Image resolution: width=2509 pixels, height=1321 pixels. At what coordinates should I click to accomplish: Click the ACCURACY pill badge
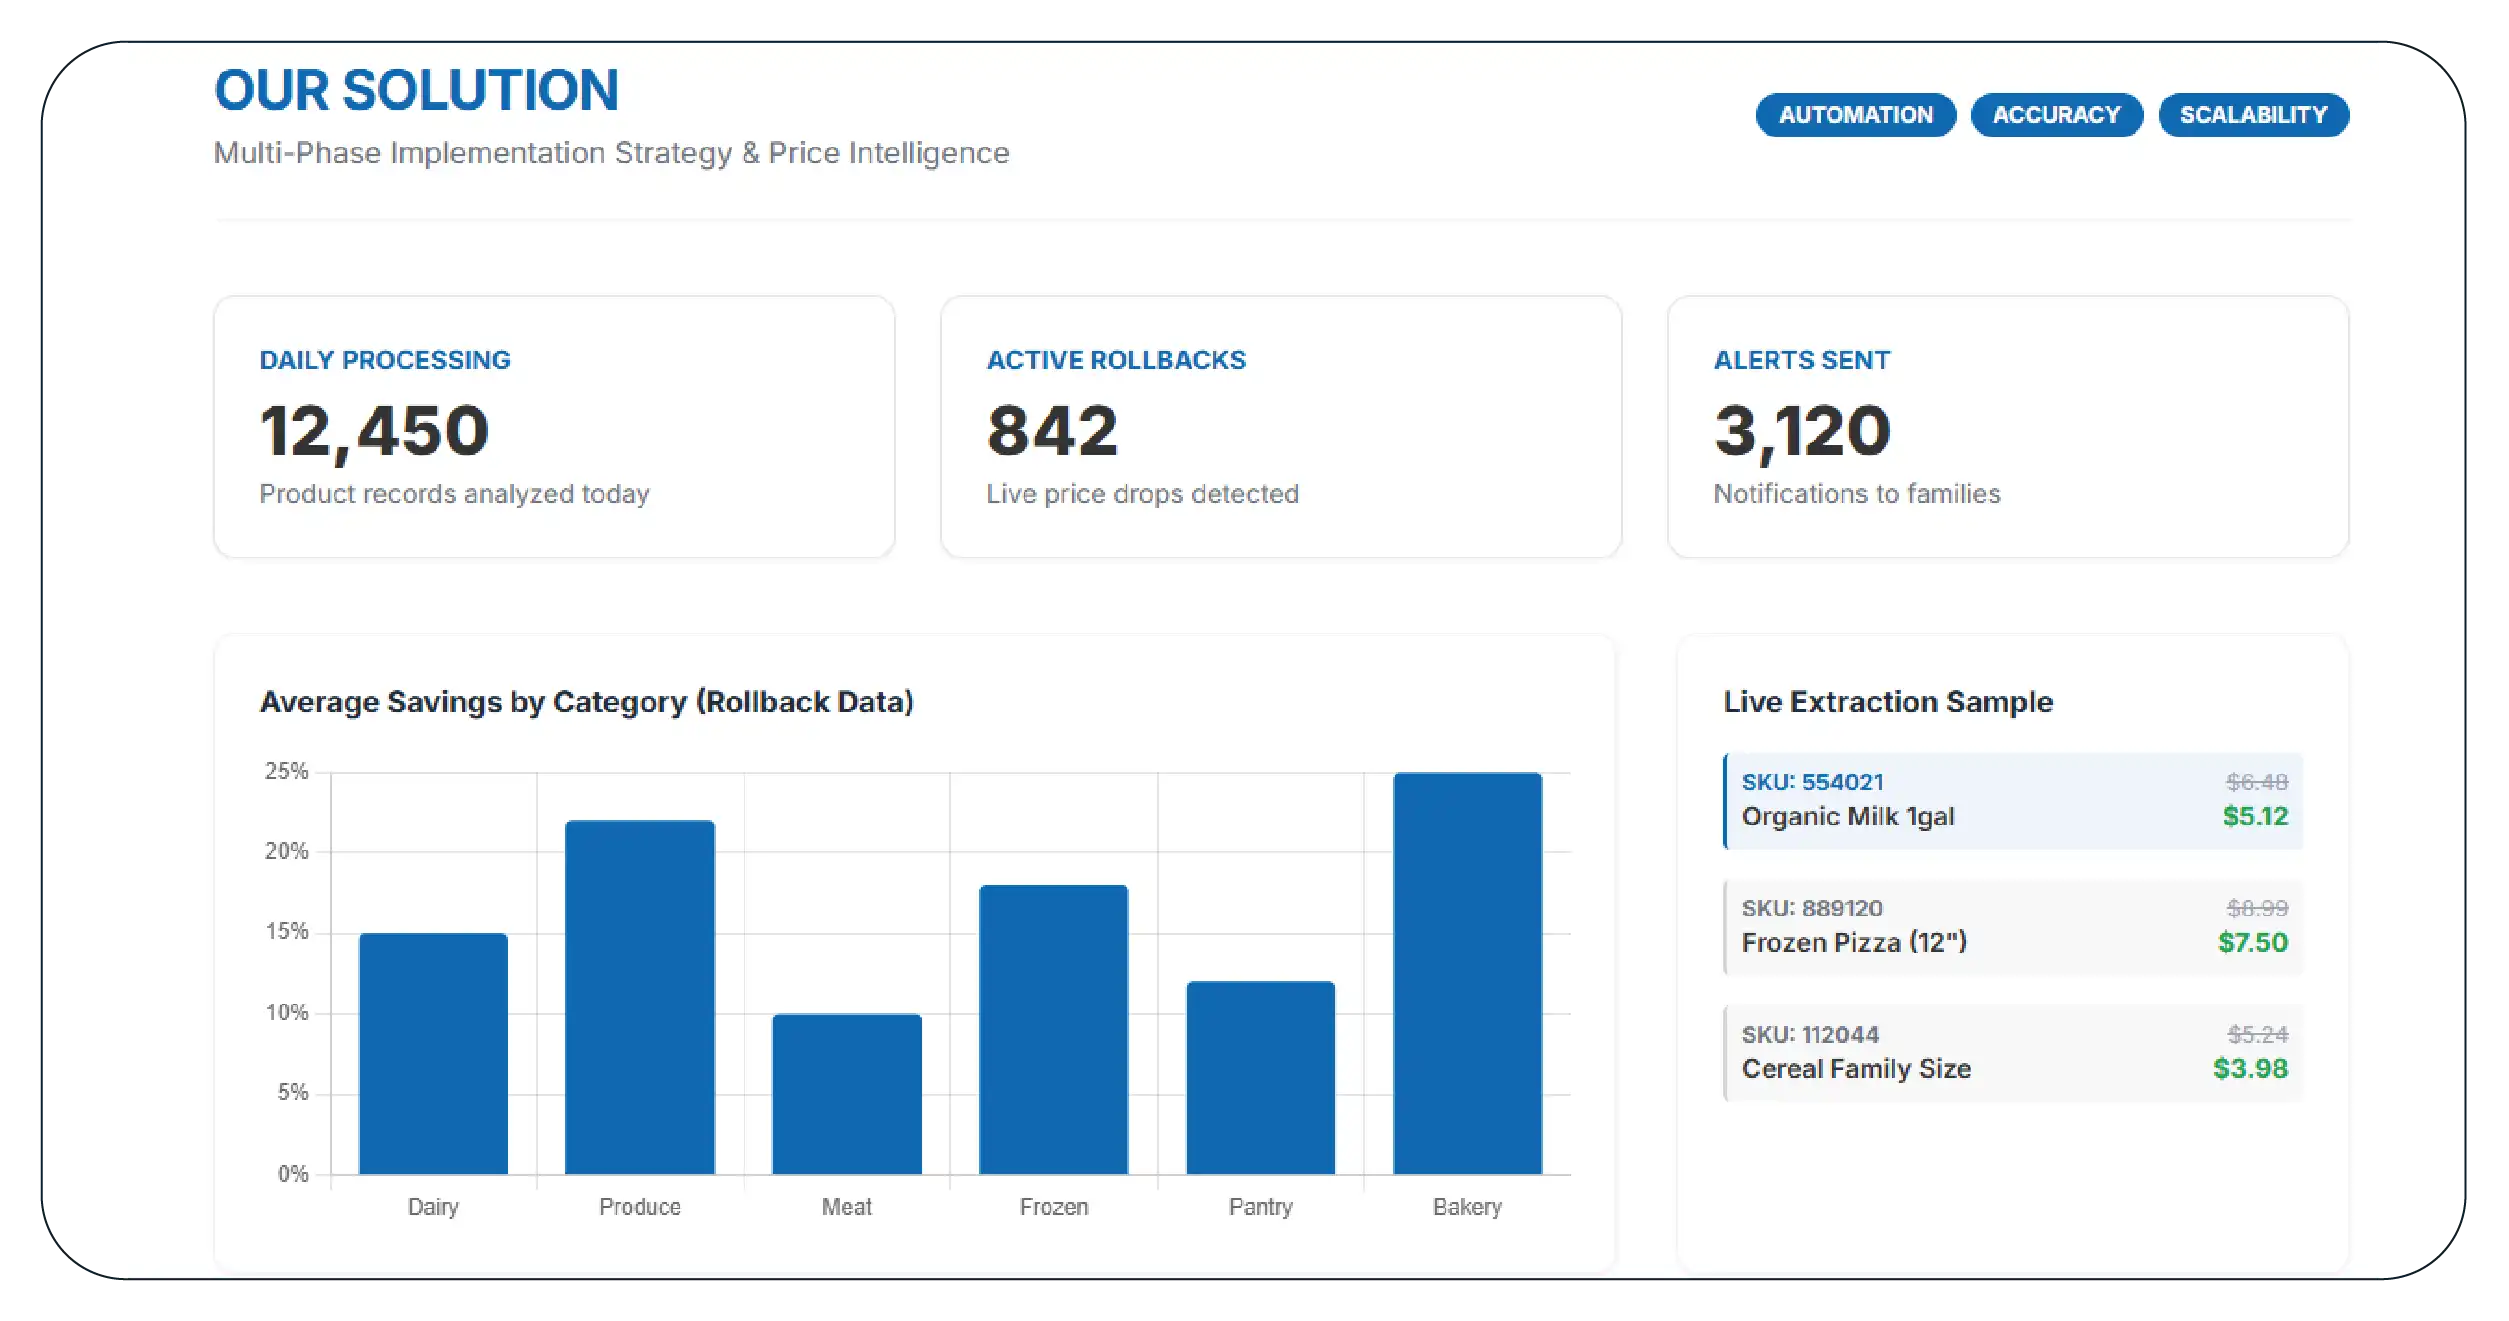2056,115
